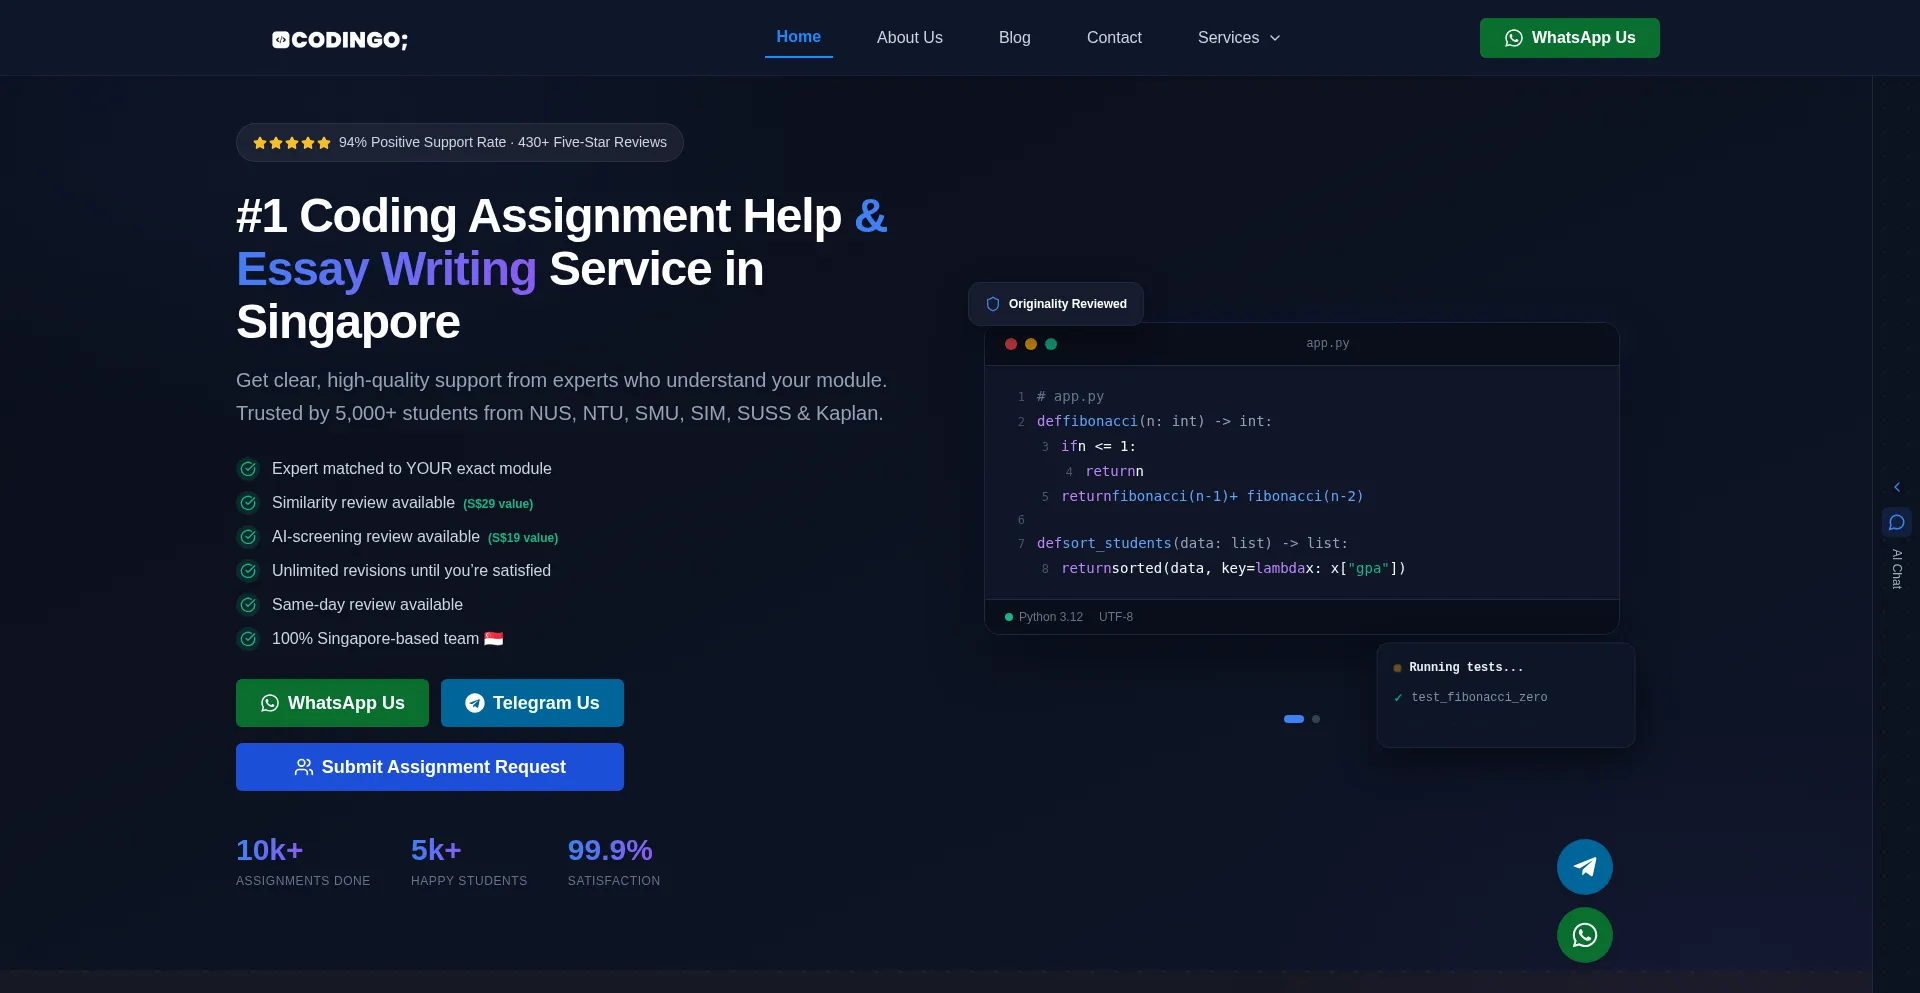Go to About Us page
The height and width of the screenshot is (993, 1920).
[x=909, y=38]
